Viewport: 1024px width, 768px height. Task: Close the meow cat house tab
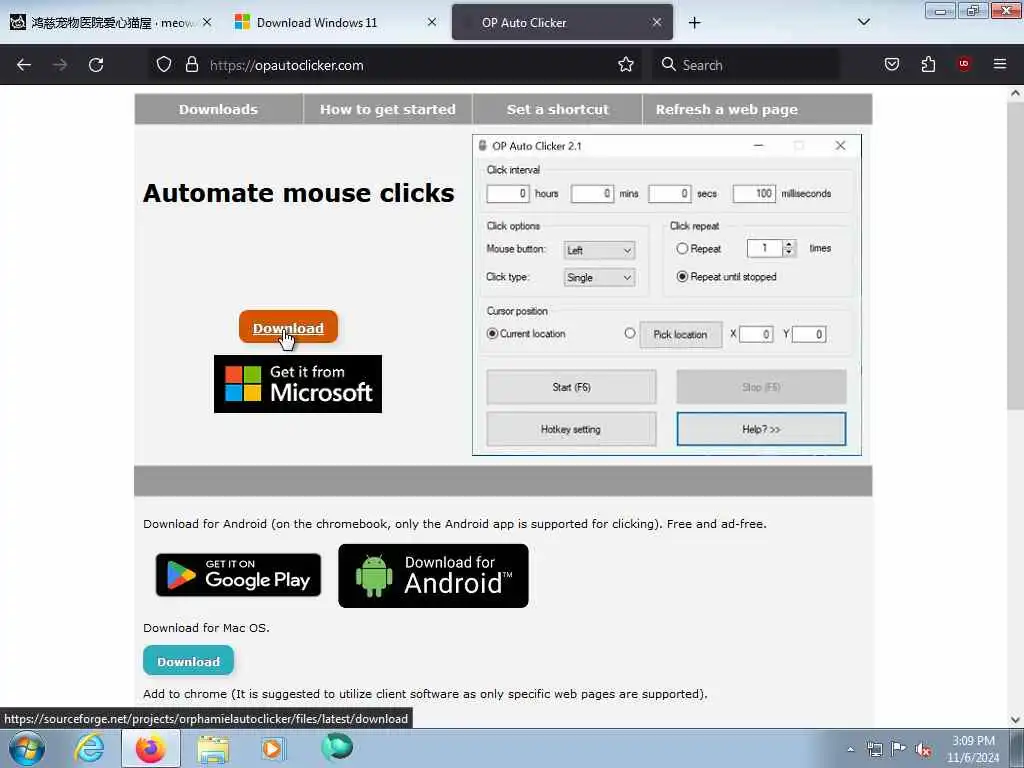click(x=206, y=22)
